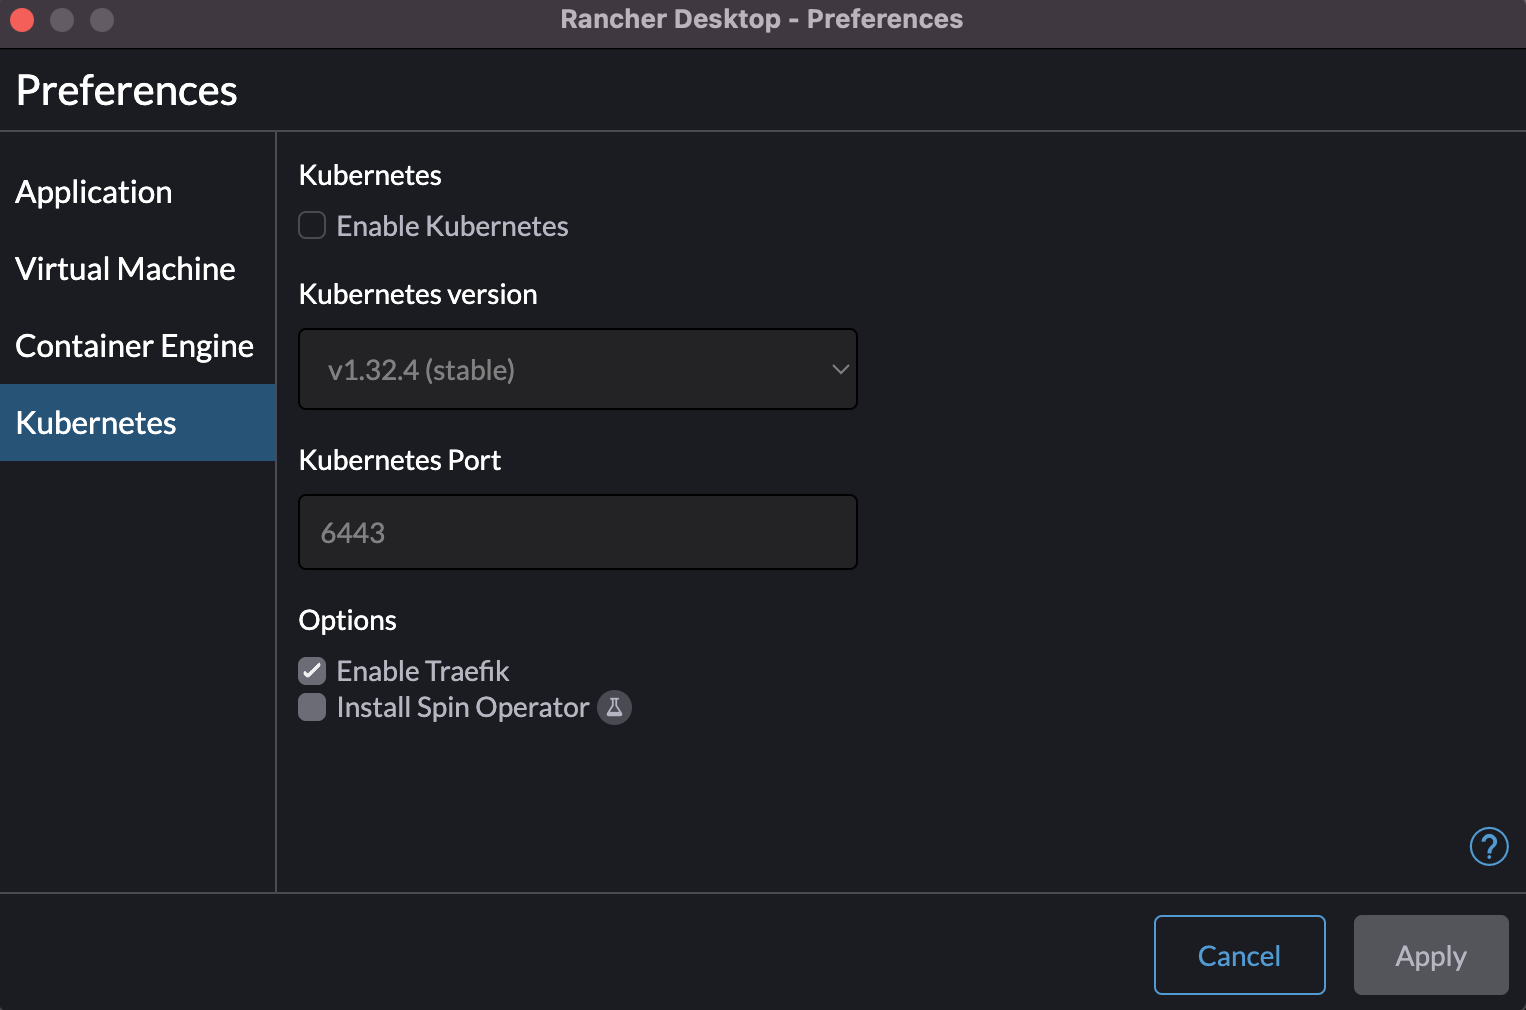Open the Kubernetes version dropdown

578,369
